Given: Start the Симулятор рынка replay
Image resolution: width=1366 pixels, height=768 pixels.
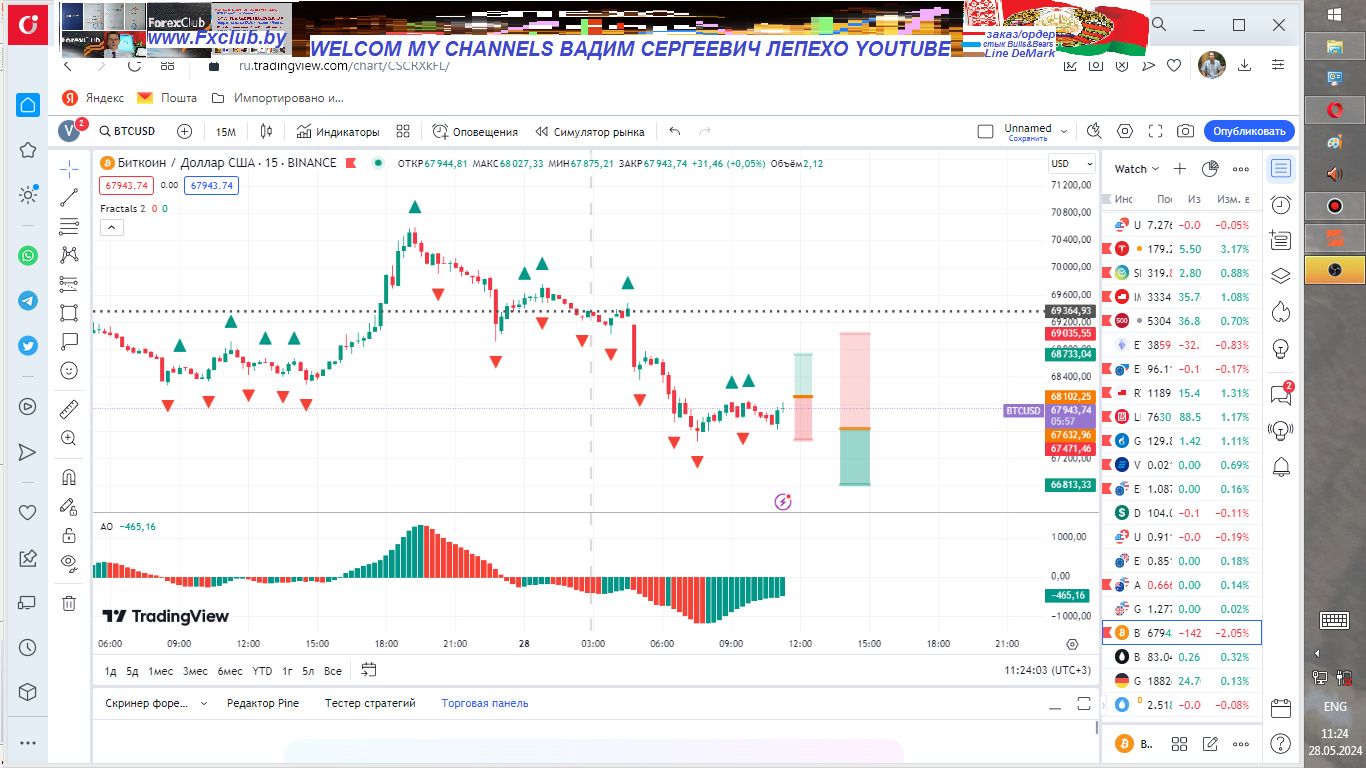Looking at the screenshot, I should pyautogui.click(x=590, y=131).
